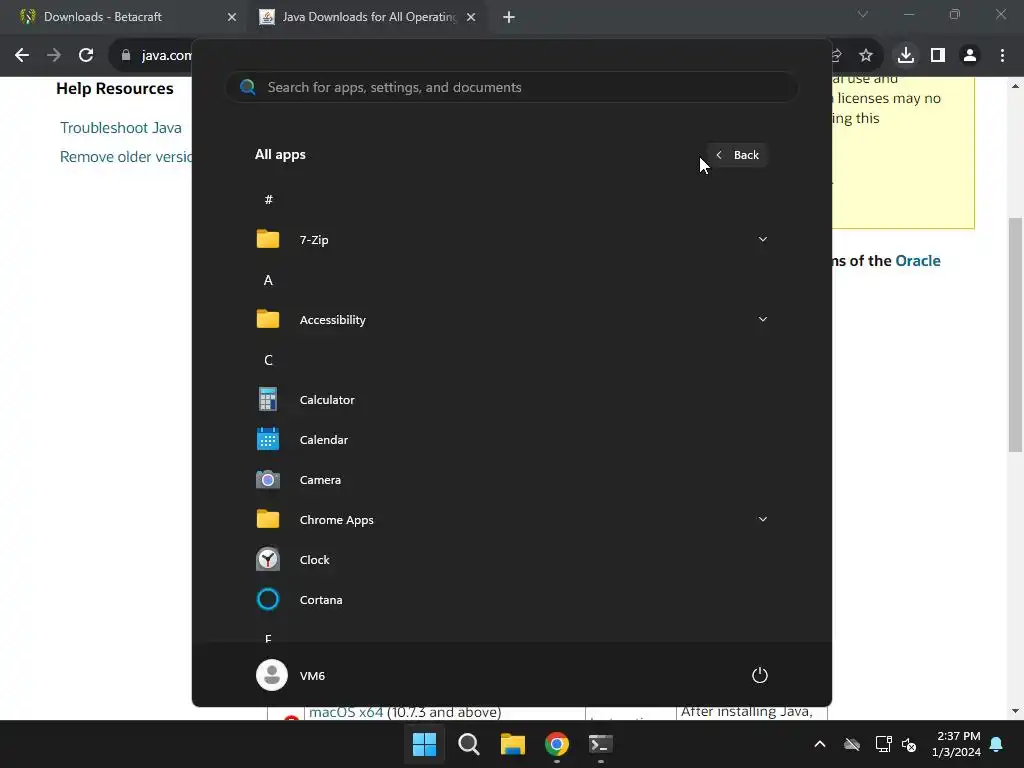Open a new Chrome tab
Screen dimensions: 1024x768
coord(509,17)
